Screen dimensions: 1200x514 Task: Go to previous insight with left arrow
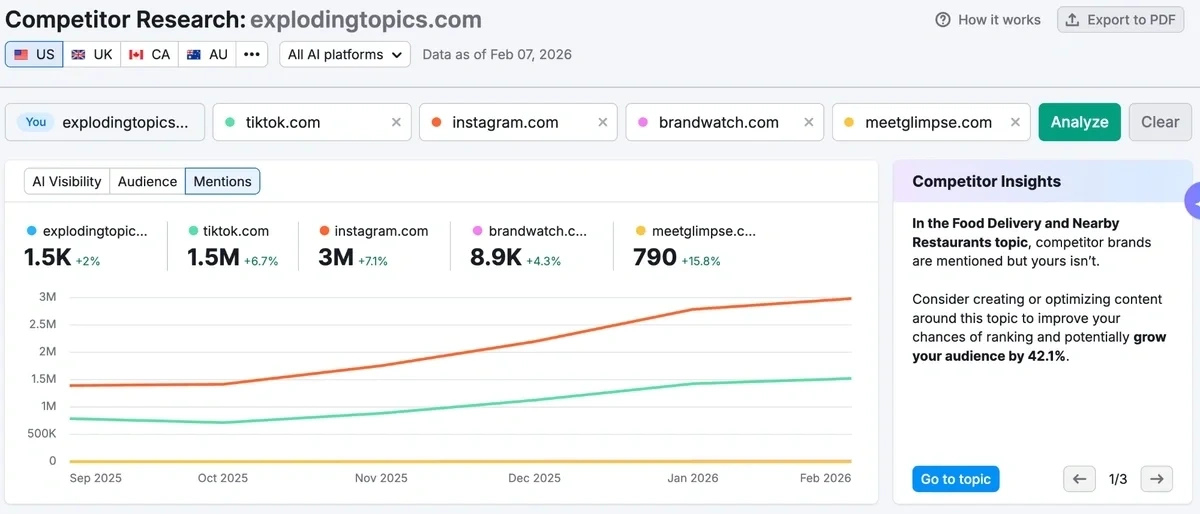click(1078, 479)
